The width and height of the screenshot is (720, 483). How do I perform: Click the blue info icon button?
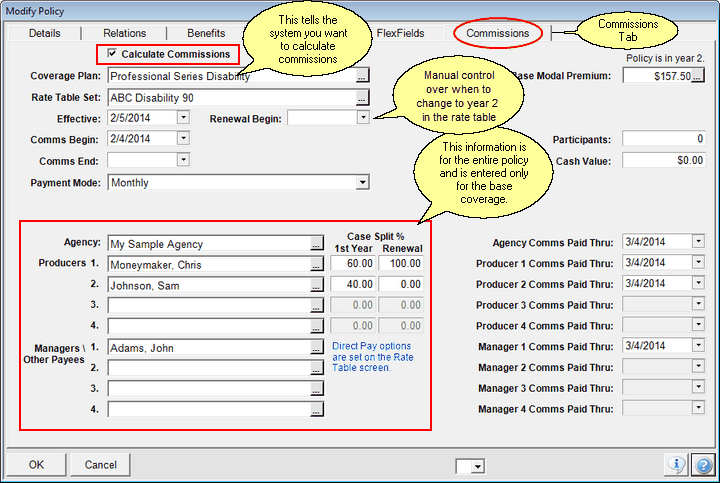[677, 465]
